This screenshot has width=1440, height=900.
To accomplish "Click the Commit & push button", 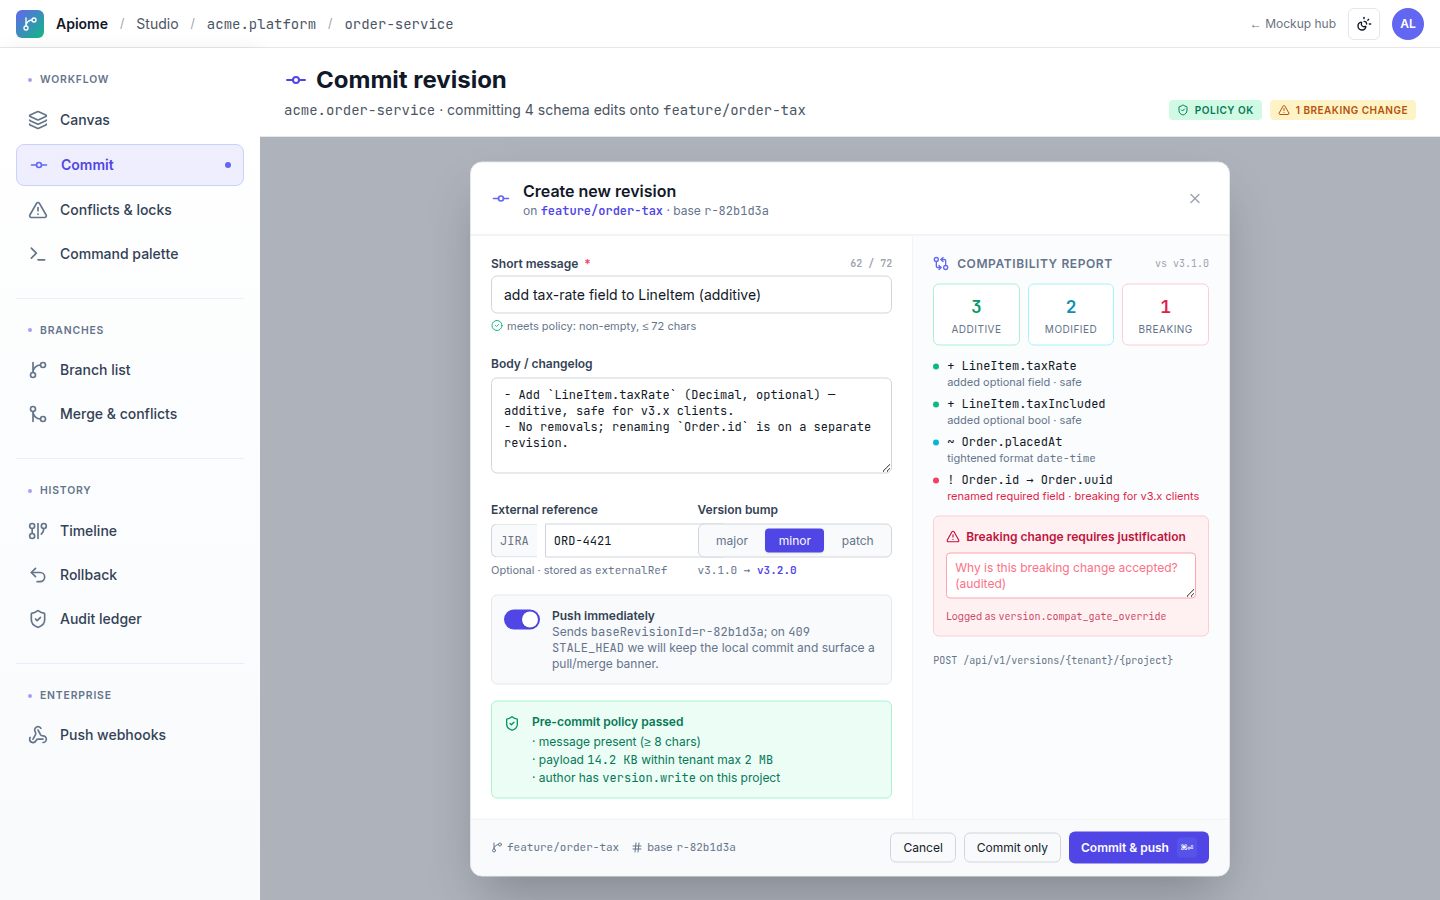I will 1139,848.
